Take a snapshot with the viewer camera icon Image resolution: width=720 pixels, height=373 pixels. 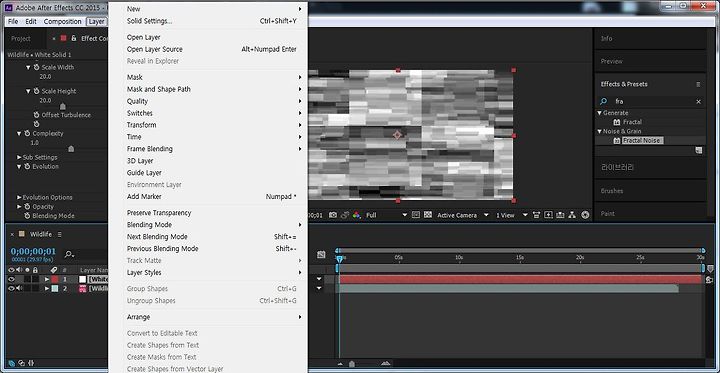(333, 215)
